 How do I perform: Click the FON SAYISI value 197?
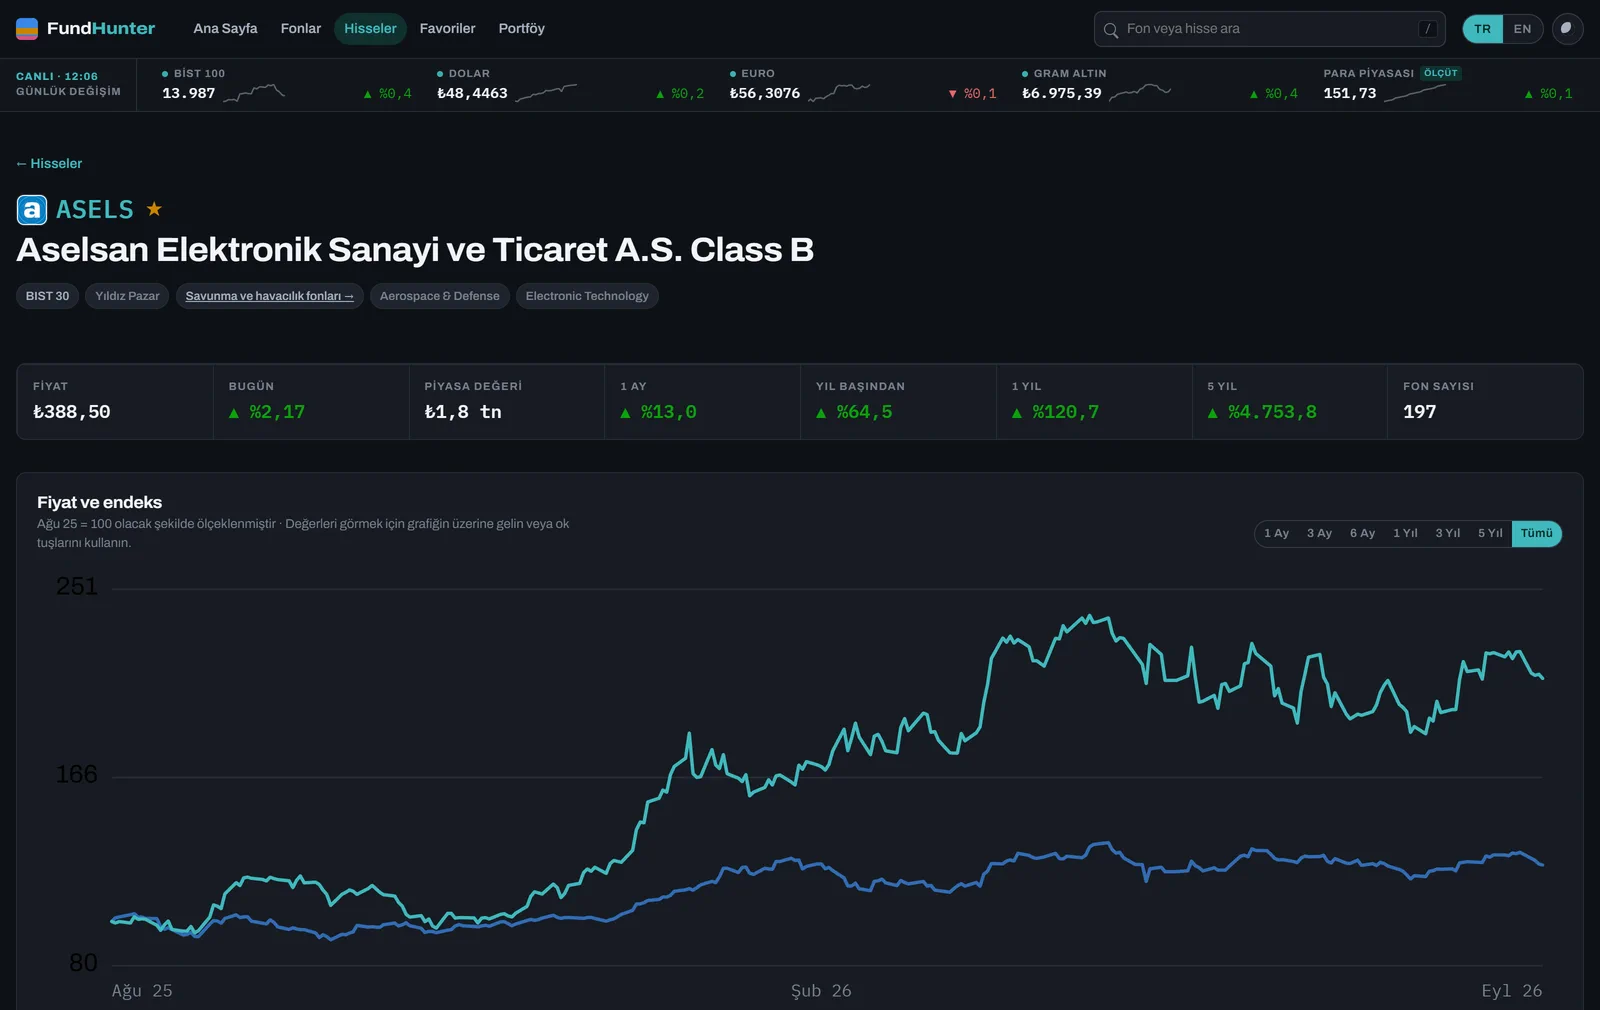[1420, 412]
